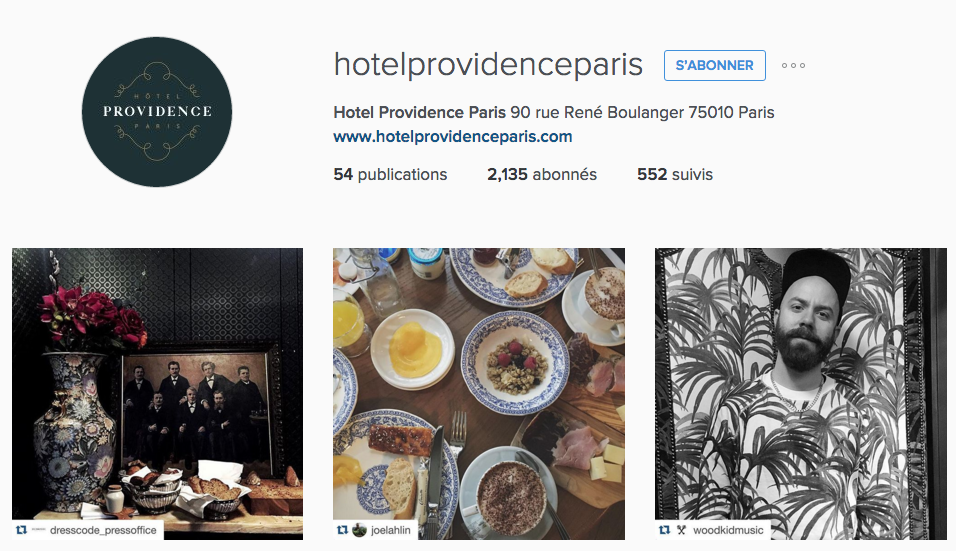
Task: Click the 54 publications count
Action: pos(390,174)
